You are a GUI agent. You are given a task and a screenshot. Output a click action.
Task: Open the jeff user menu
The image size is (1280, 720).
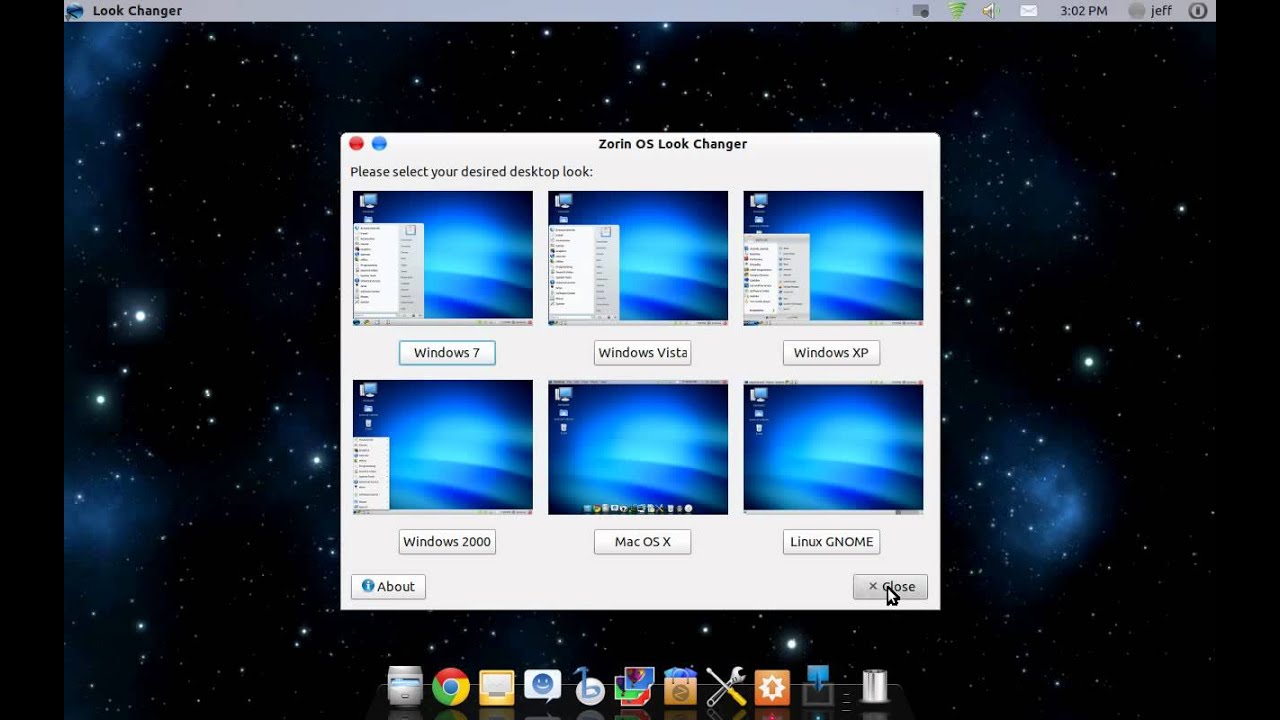pyautogui.click(x=1150, y=11)
